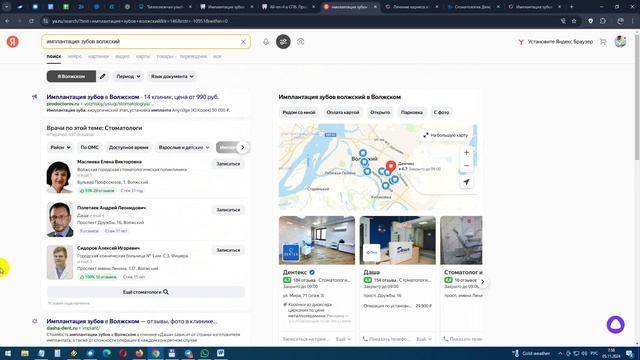Launch Firefox from the taskbar

pos(139,353)
